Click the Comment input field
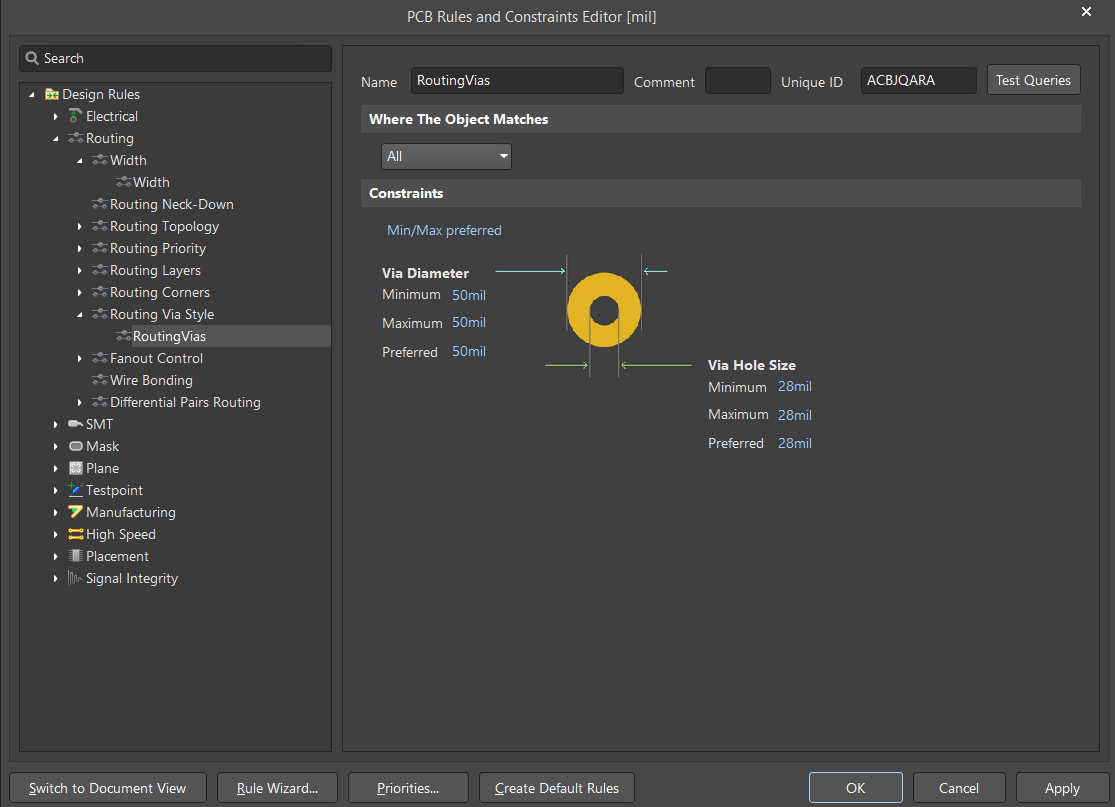Image resolution: width=1115 pixels, height=807 pixels. point(737,81)
